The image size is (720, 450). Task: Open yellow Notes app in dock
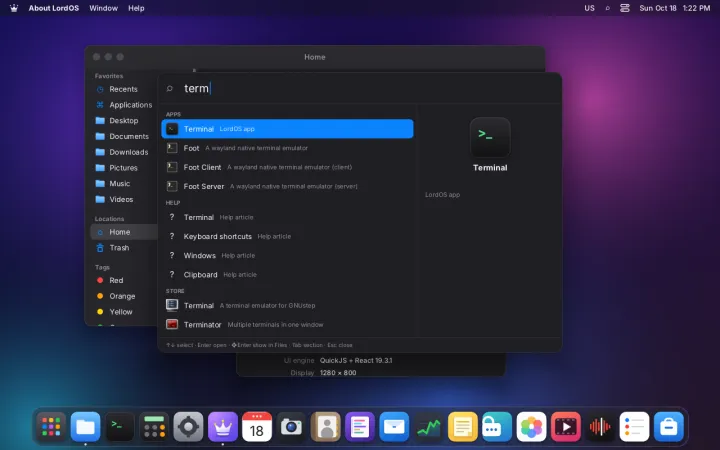(x=462, y=427)
